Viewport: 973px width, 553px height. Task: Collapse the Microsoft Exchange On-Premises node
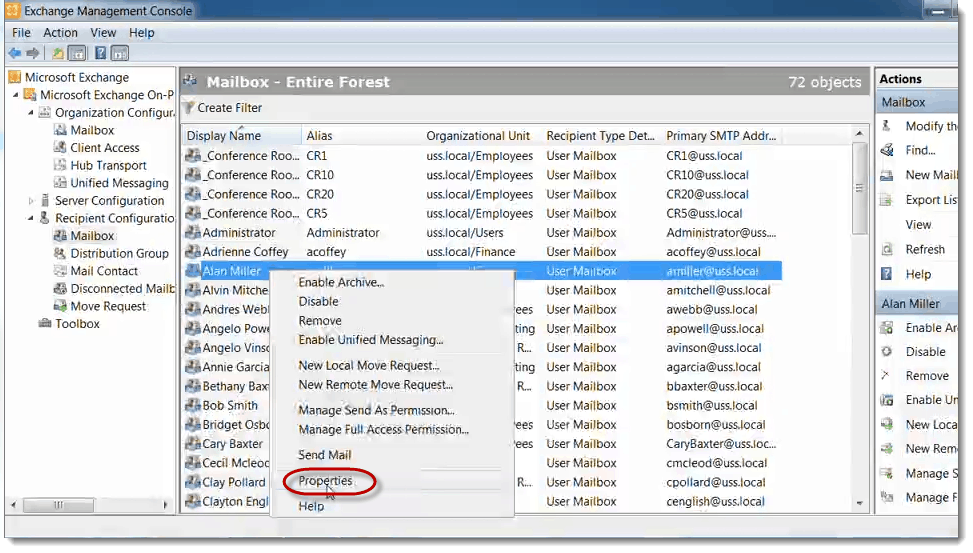coord(16,95)
